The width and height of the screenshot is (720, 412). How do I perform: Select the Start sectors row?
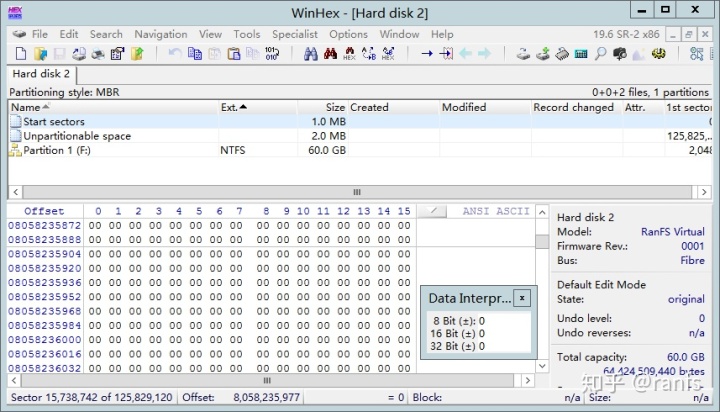(x=360, y=122)
